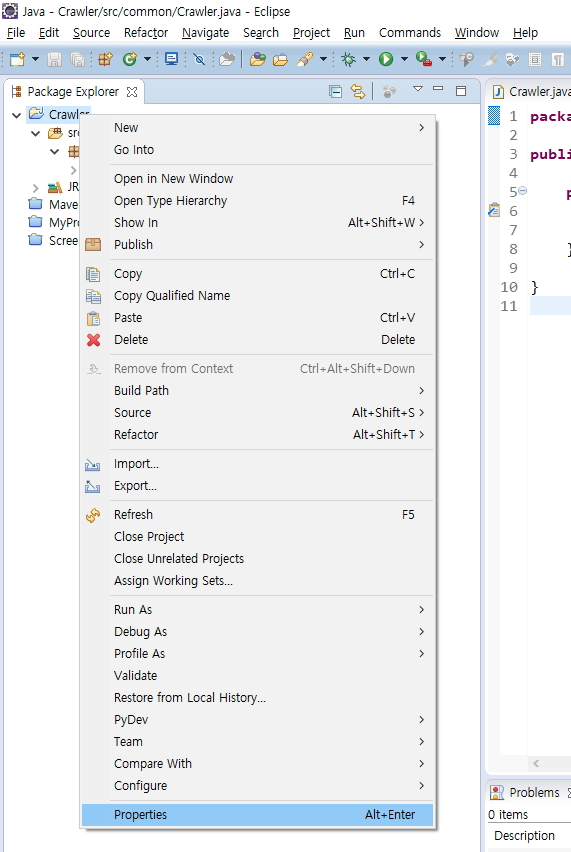Click the monitor-shaped toolbar icon
571x852 pixels.
point(172,59)
